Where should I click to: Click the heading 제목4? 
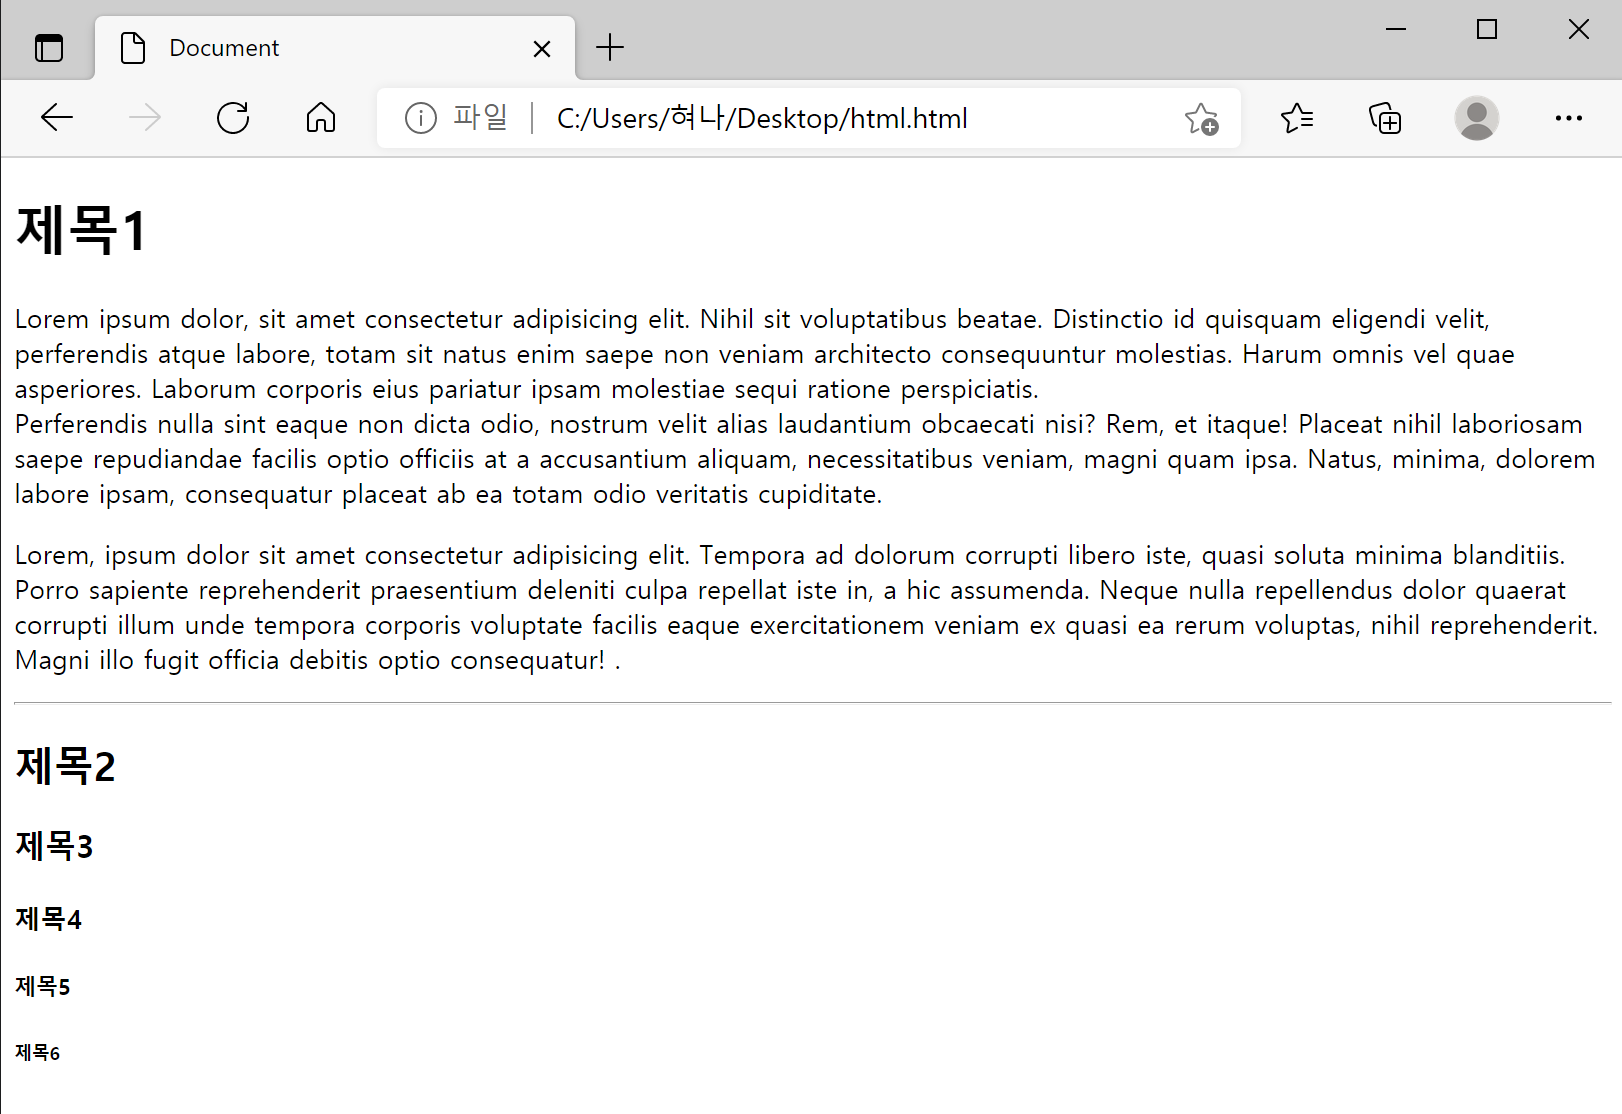point(48,919)
